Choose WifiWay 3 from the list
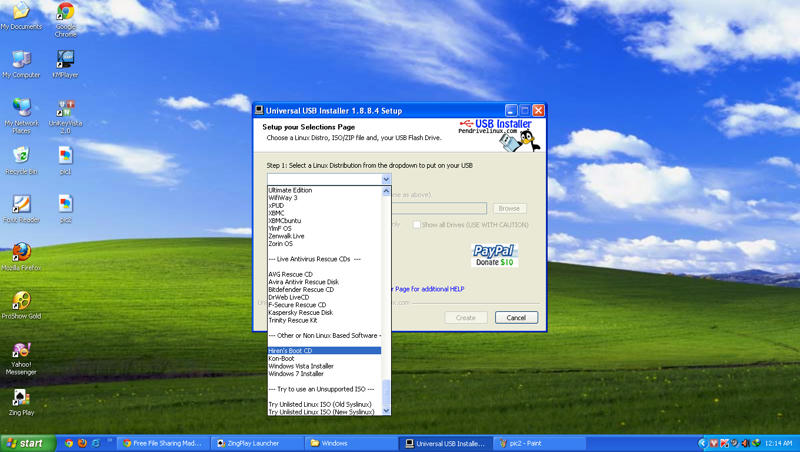Image resolution: width=800 pixels, height=452 pixels. (324, 197)
